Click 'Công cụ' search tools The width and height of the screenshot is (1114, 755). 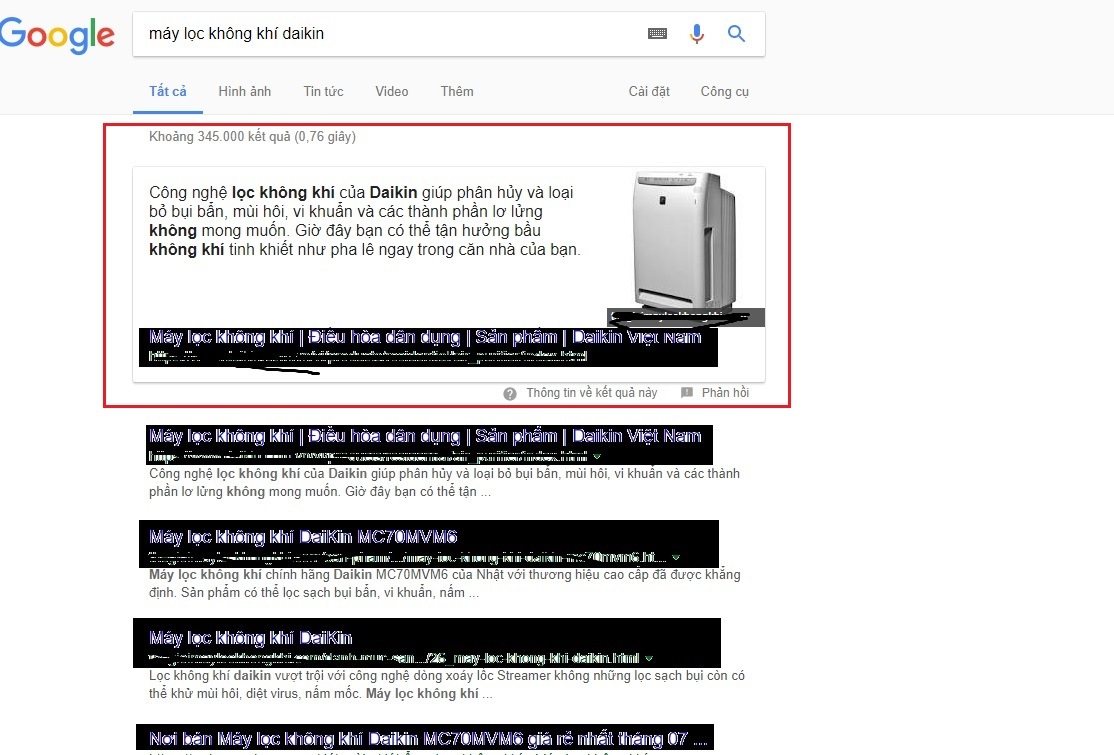(725, 92)
